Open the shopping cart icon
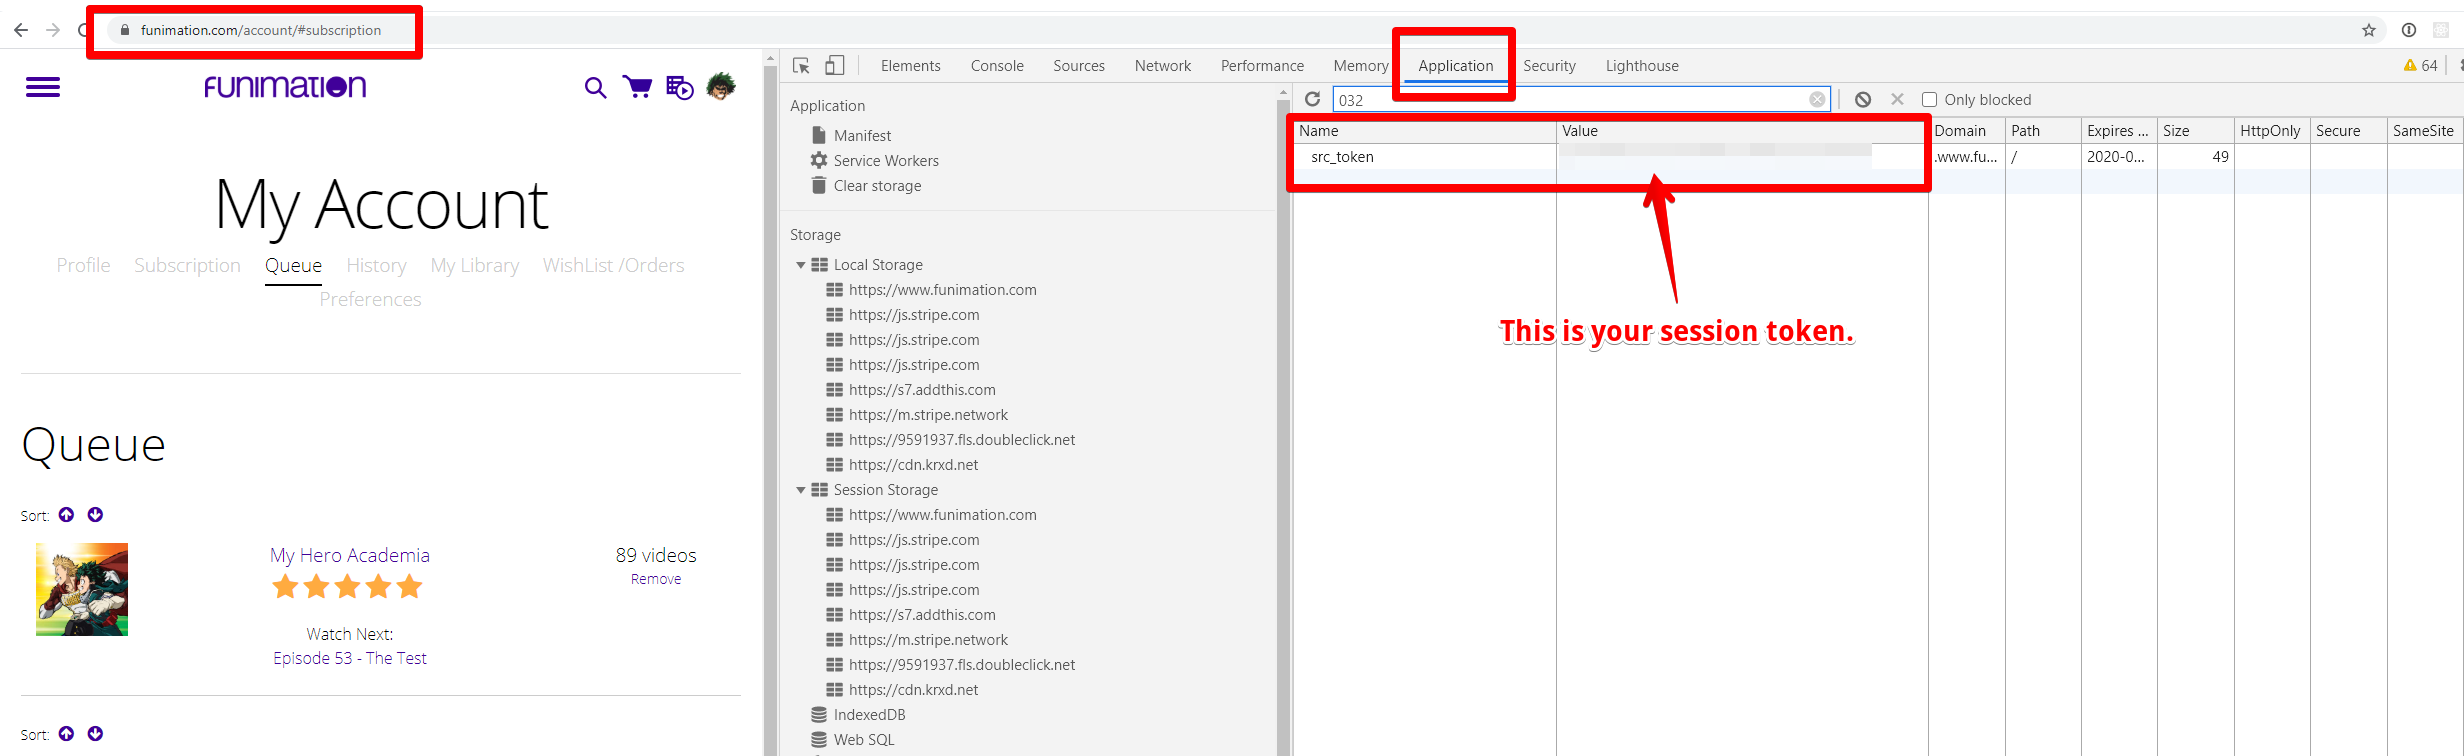Viewport: 2464px width, 756px height. pyautogui.click(x=637, y=87)
